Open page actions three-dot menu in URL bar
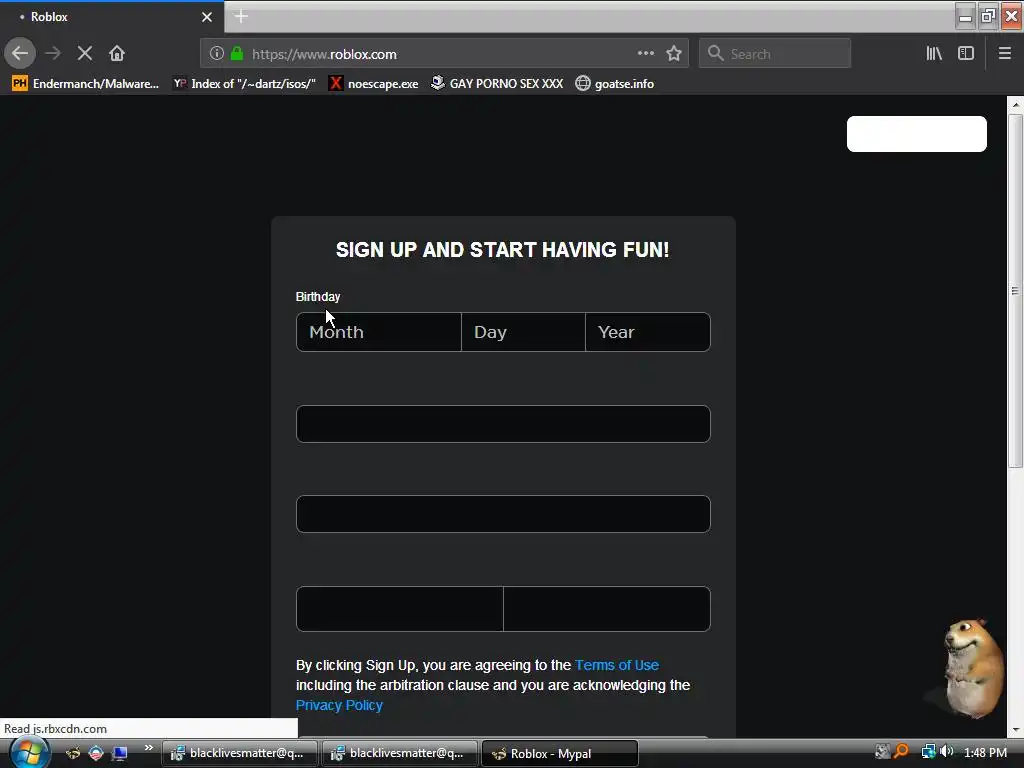The width and height of the screenshot is (1024, 768). click(x=646, y=54)
